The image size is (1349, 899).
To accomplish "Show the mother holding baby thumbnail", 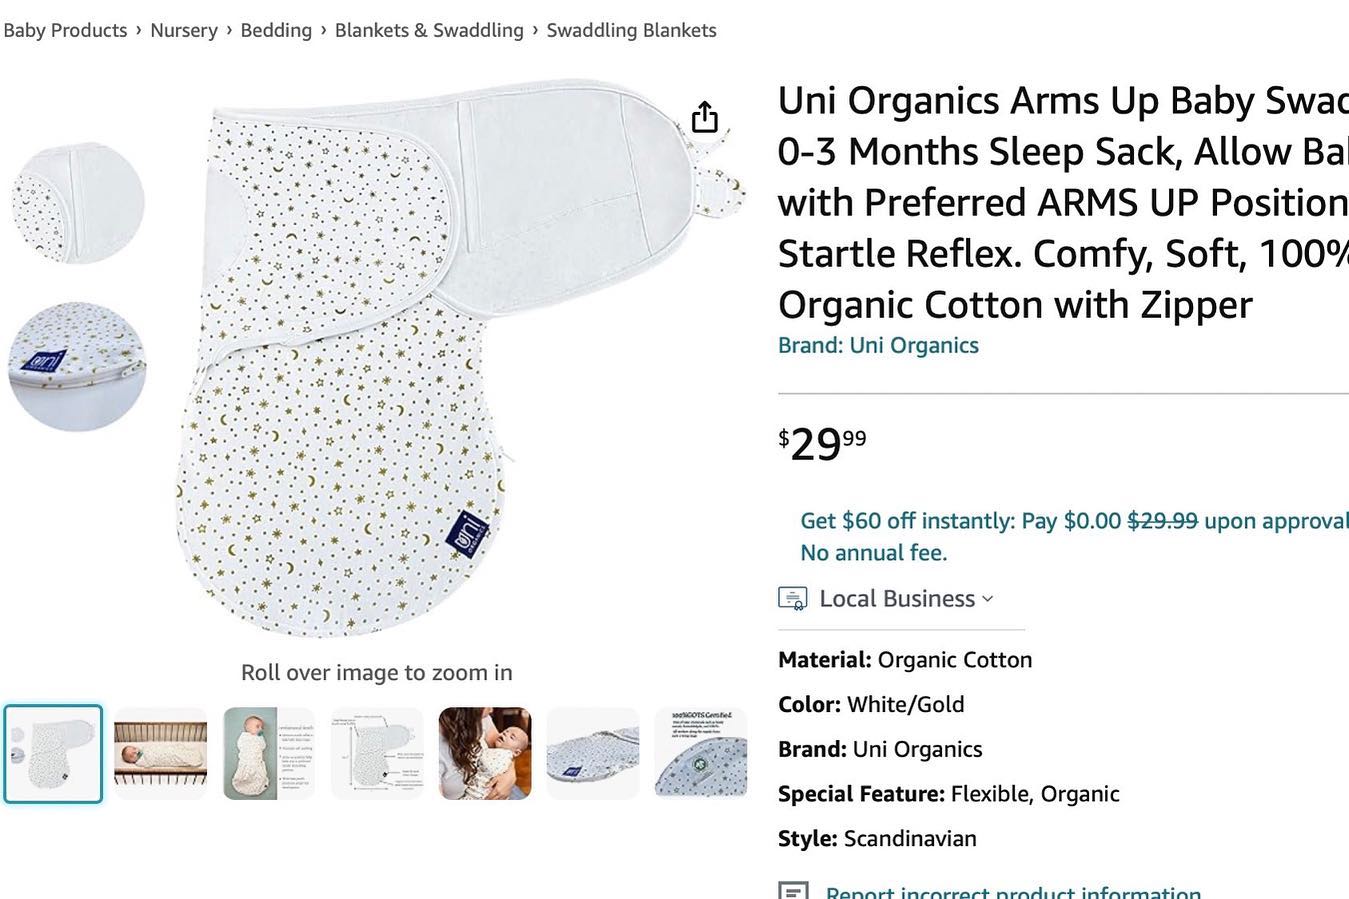I will pos(485,754).
